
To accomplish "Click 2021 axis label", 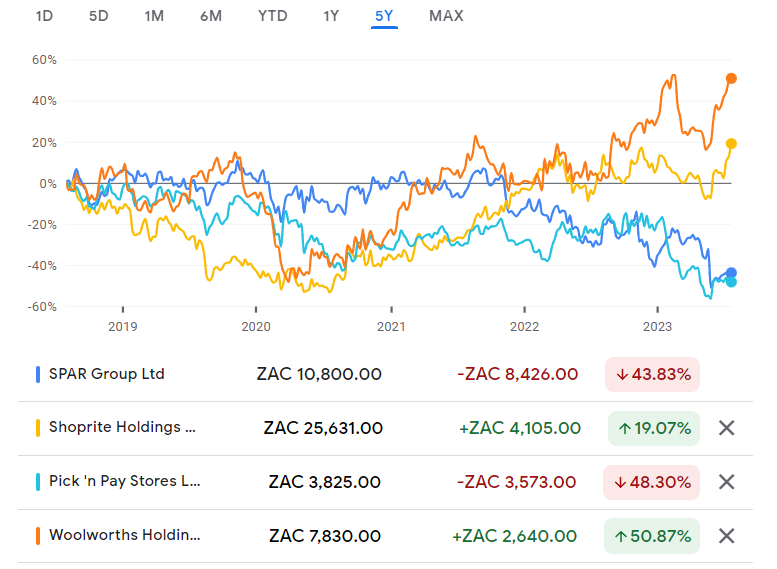I will [391, 327].
